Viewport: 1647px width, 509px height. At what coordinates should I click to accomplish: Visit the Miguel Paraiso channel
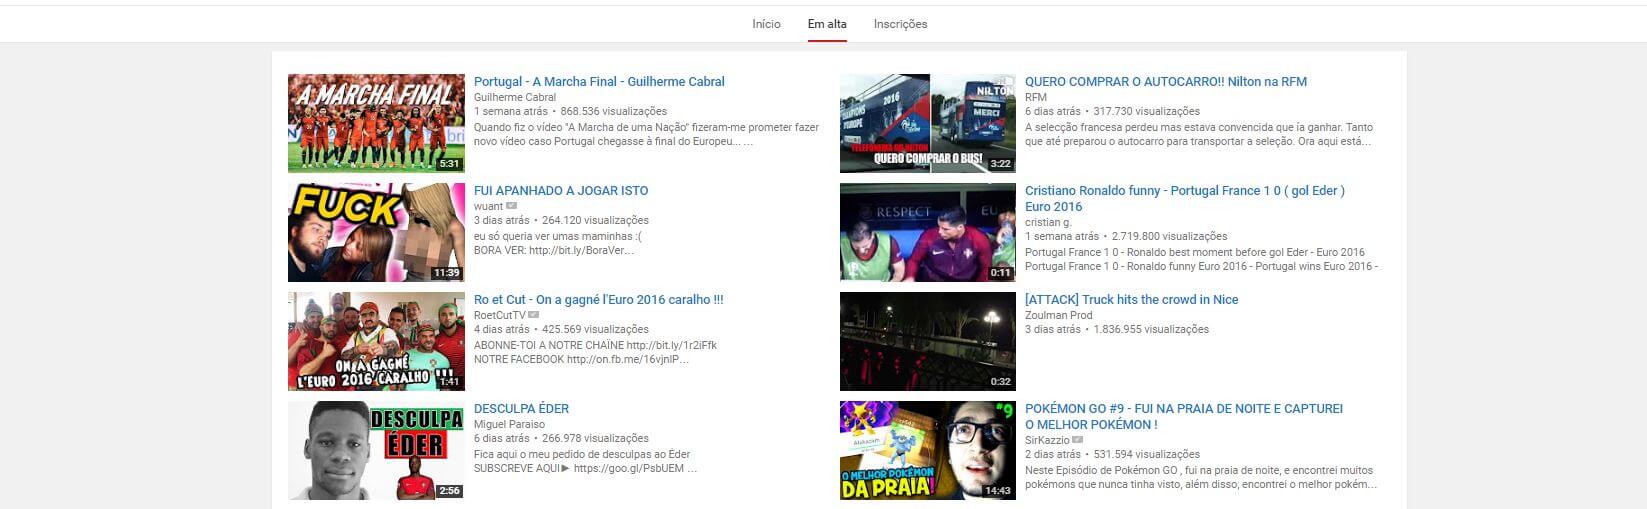tap(509, 424)
